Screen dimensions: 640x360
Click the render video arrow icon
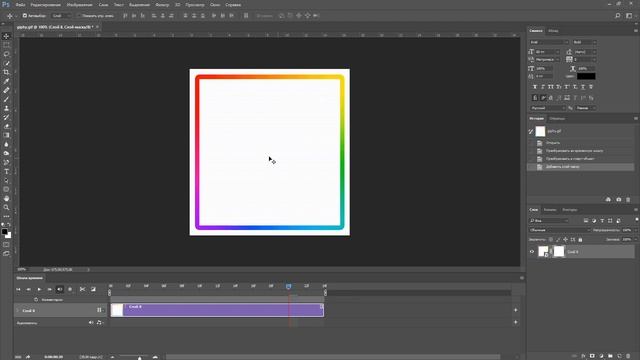[x=28, y=357]
